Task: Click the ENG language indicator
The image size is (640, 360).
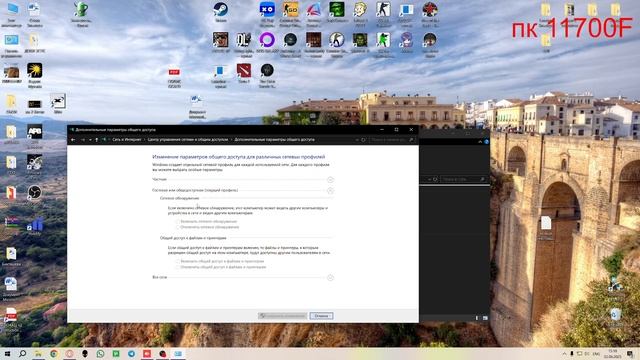Action: click(597, 353)
